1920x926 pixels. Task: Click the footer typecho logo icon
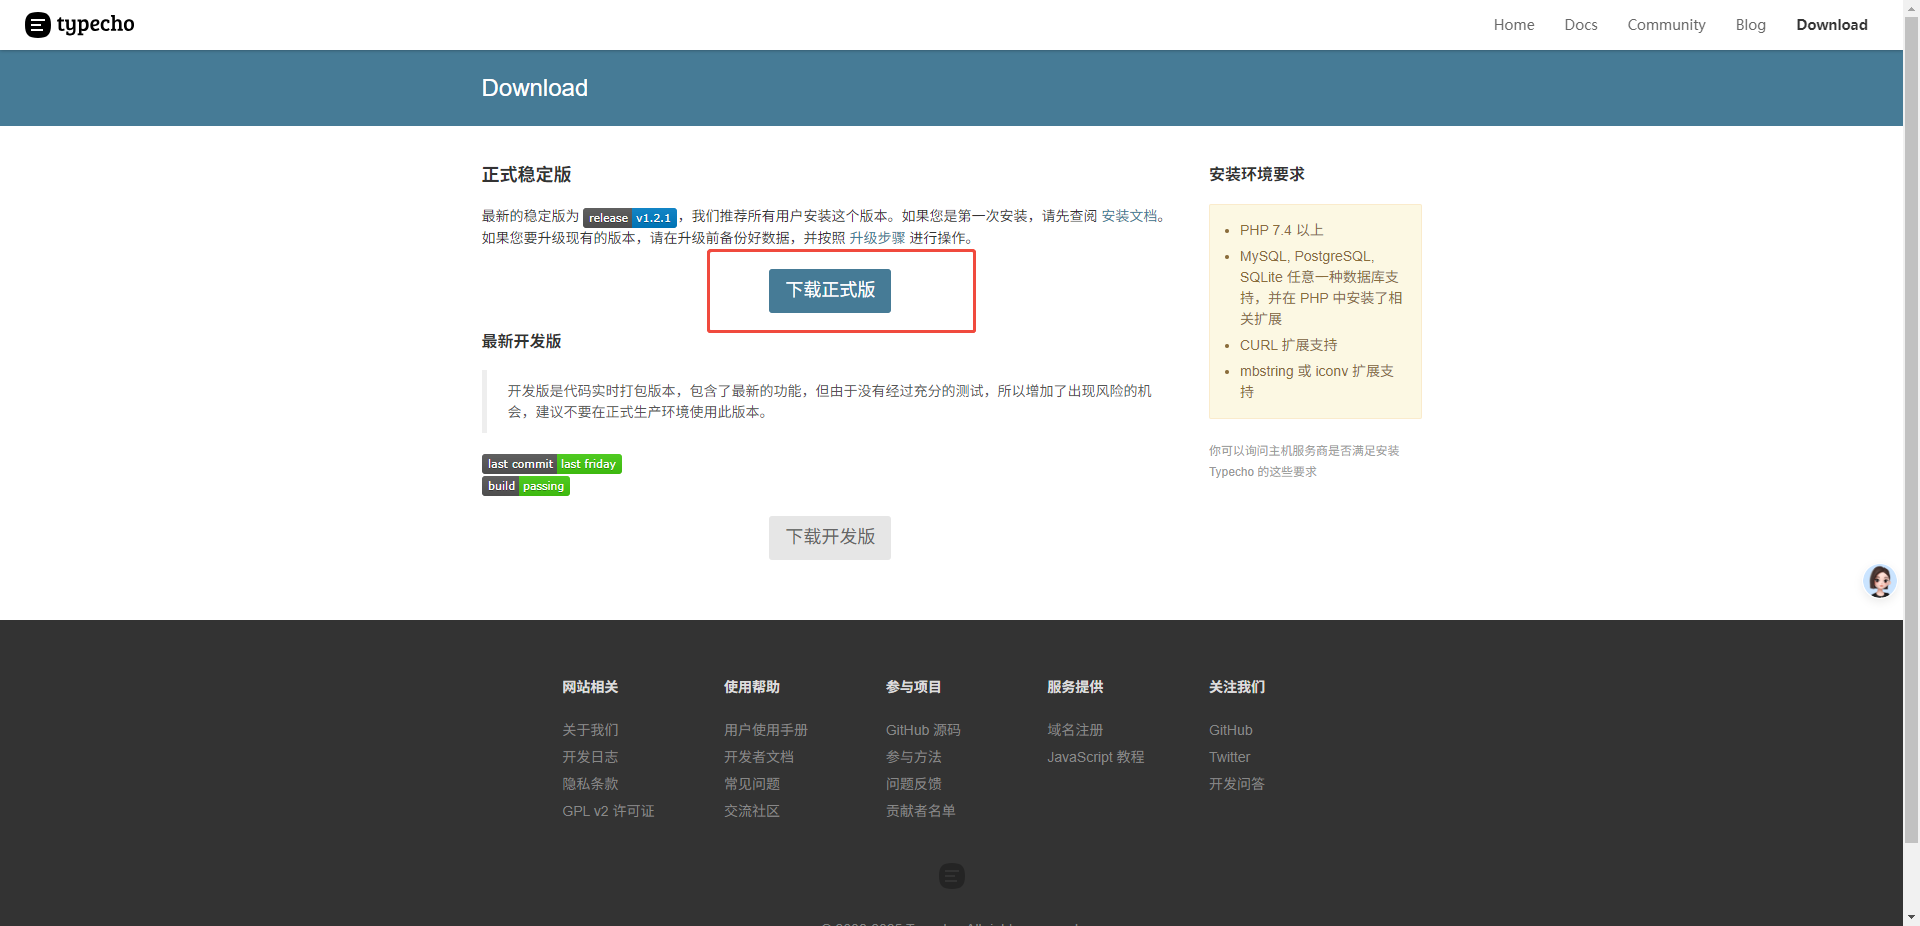click(x=952, y=876)
